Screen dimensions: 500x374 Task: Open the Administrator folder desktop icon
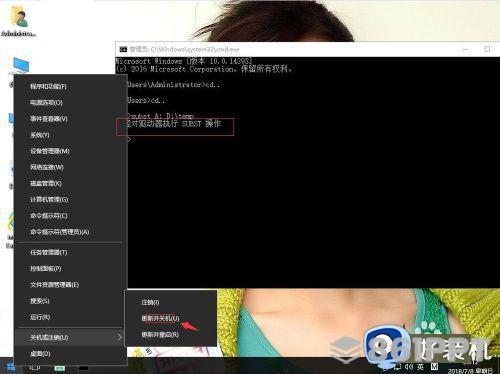(x=19, y=22)
